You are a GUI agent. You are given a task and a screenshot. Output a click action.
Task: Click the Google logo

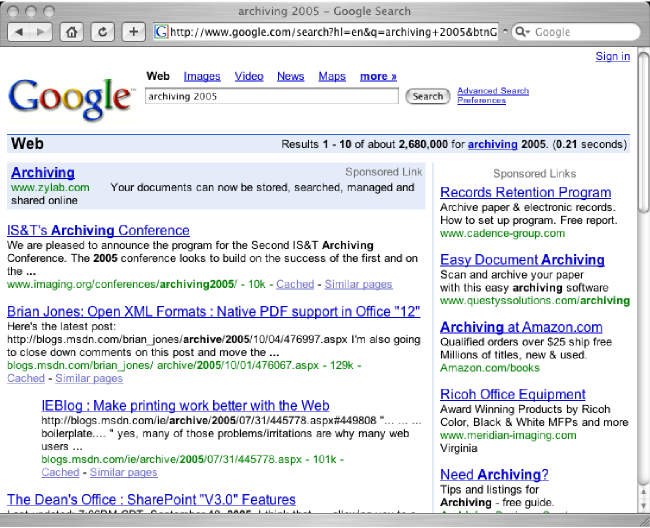(71, 99)
